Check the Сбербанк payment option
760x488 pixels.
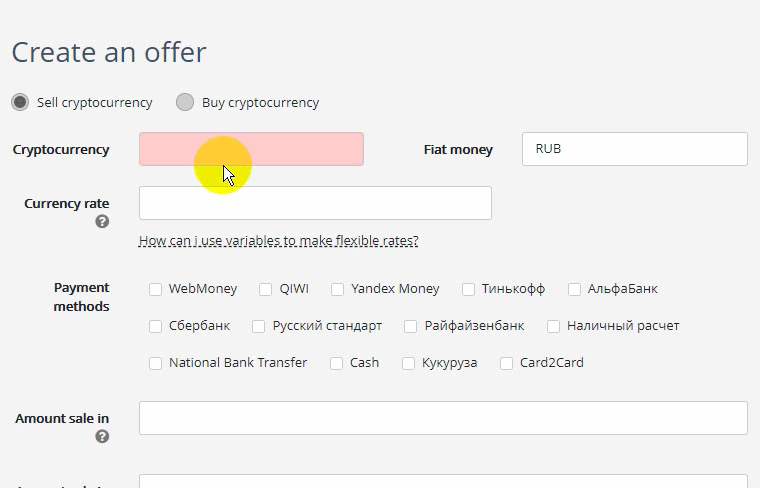click(155, 326)
